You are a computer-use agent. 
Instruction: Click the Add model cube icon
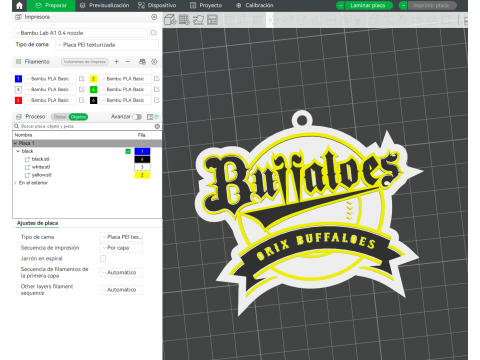pos(170,20)
